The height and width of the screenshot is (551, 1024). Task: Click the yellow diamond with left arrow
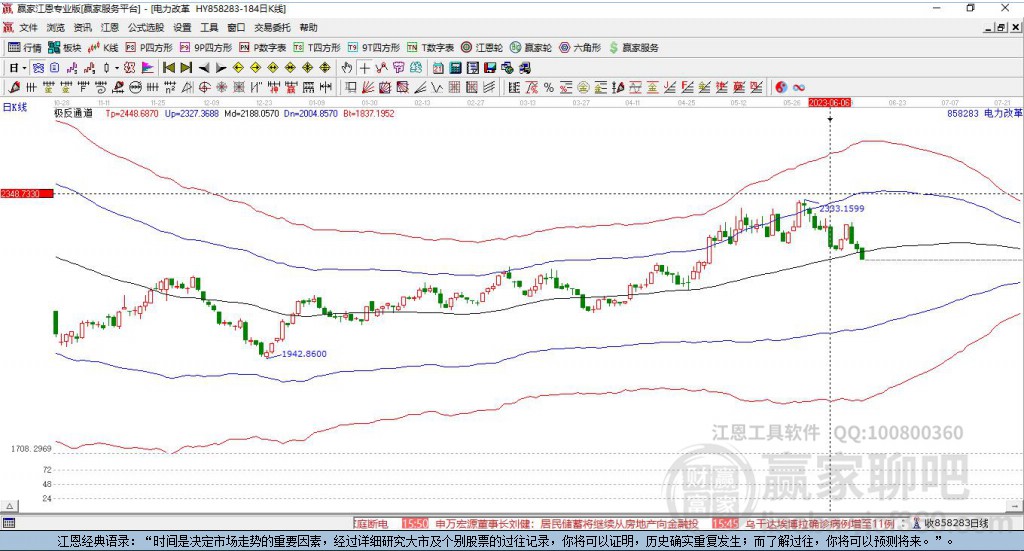[238, 68]
